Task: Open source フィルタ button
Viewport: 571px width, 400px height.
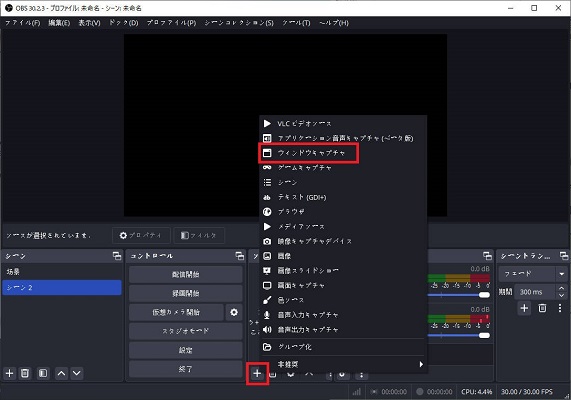Action: 199,235
